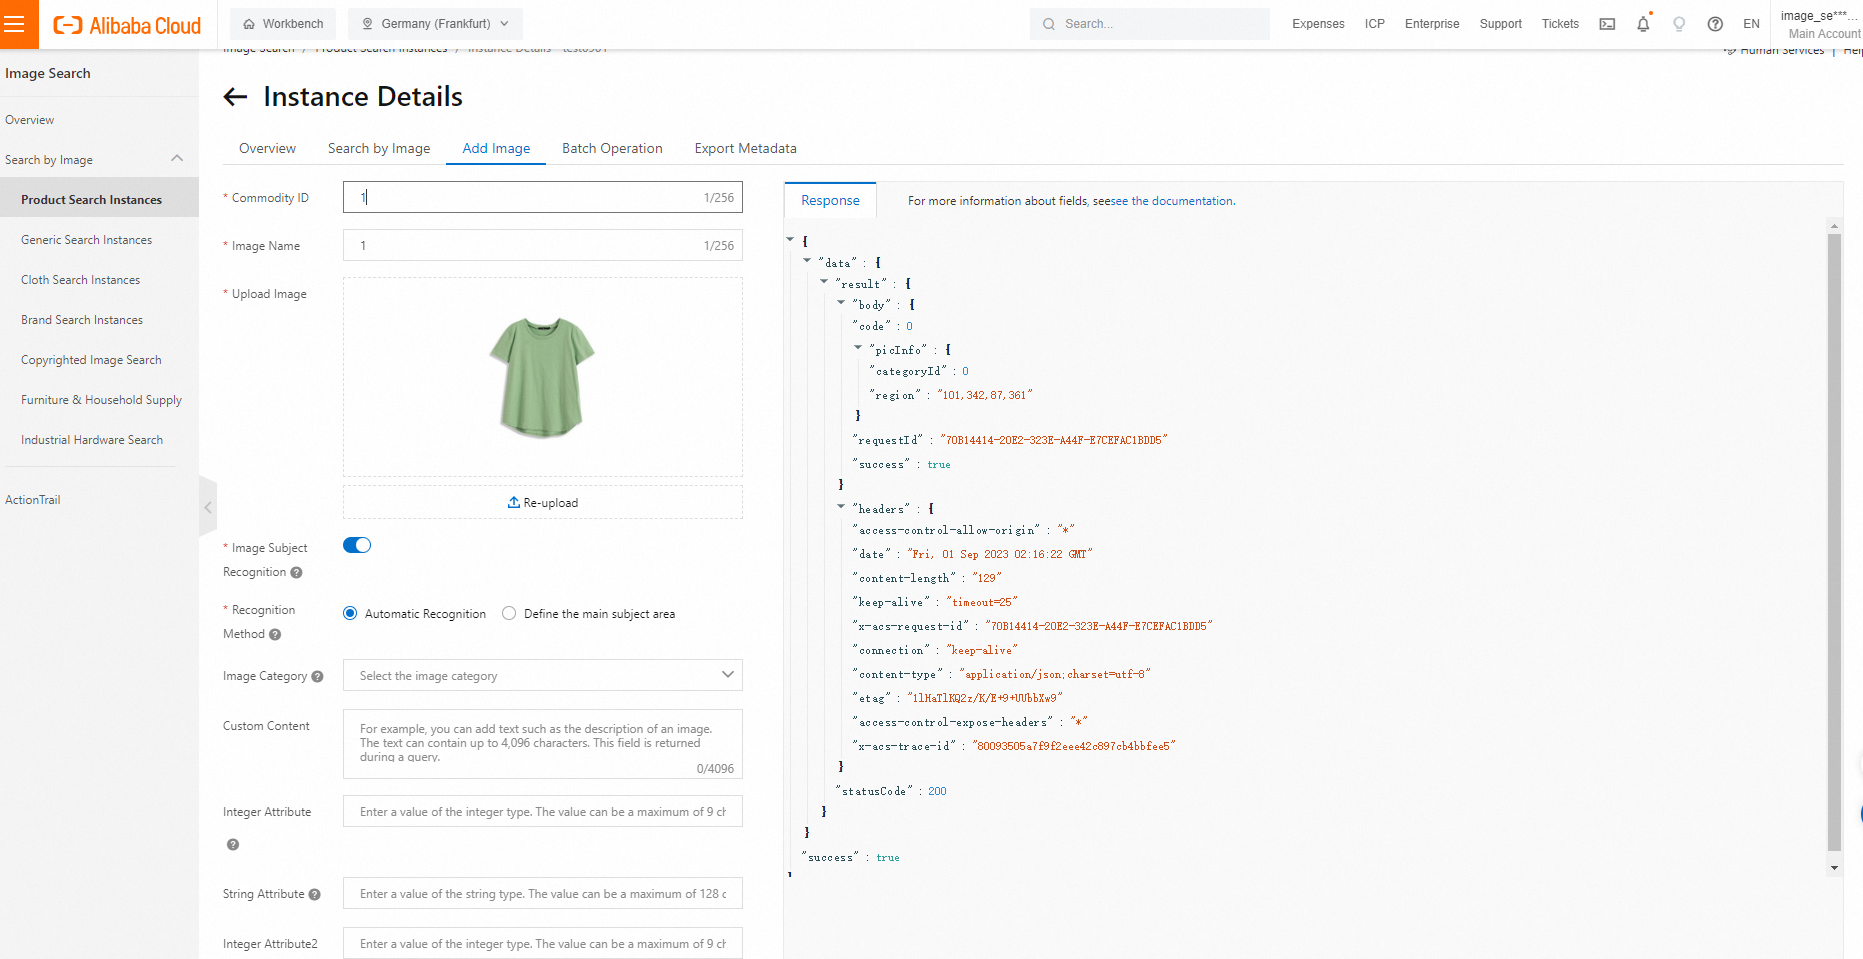Collapse the Search by Image sidebar section

point(177,159)
